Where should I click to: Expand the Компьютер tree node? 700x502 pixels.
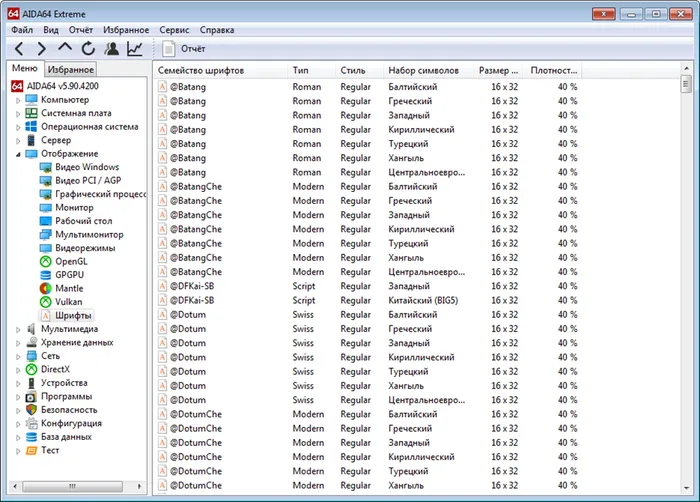[18, 100]
